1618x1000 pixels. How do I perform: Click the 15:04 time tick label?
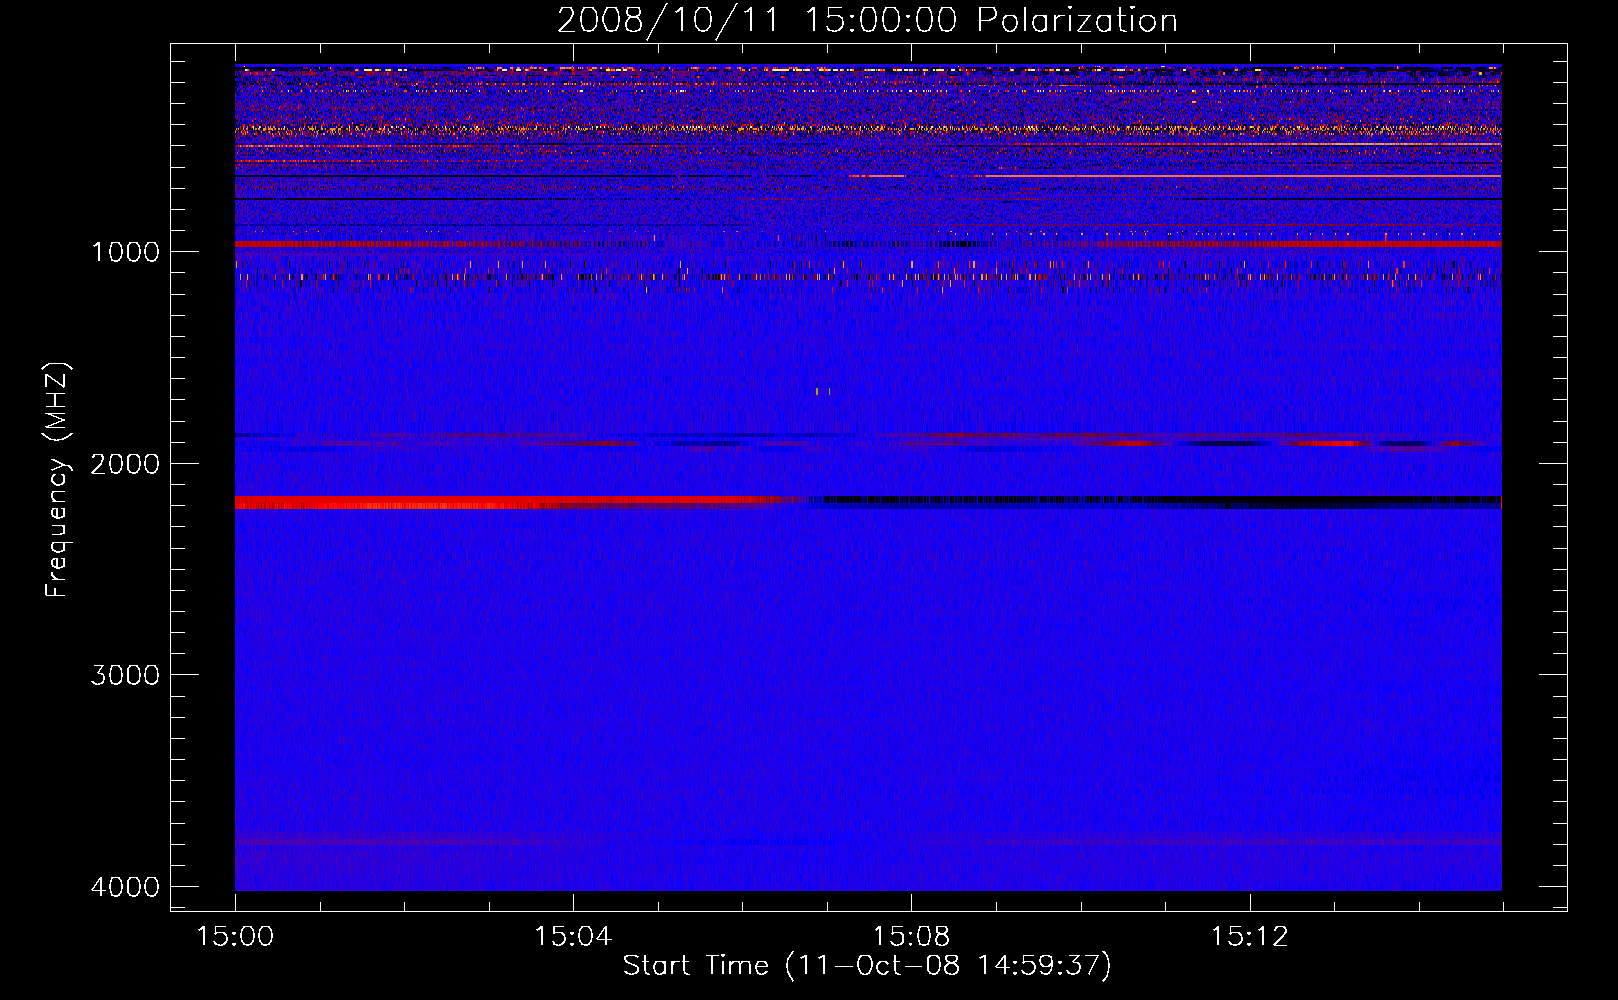(573, 937)
